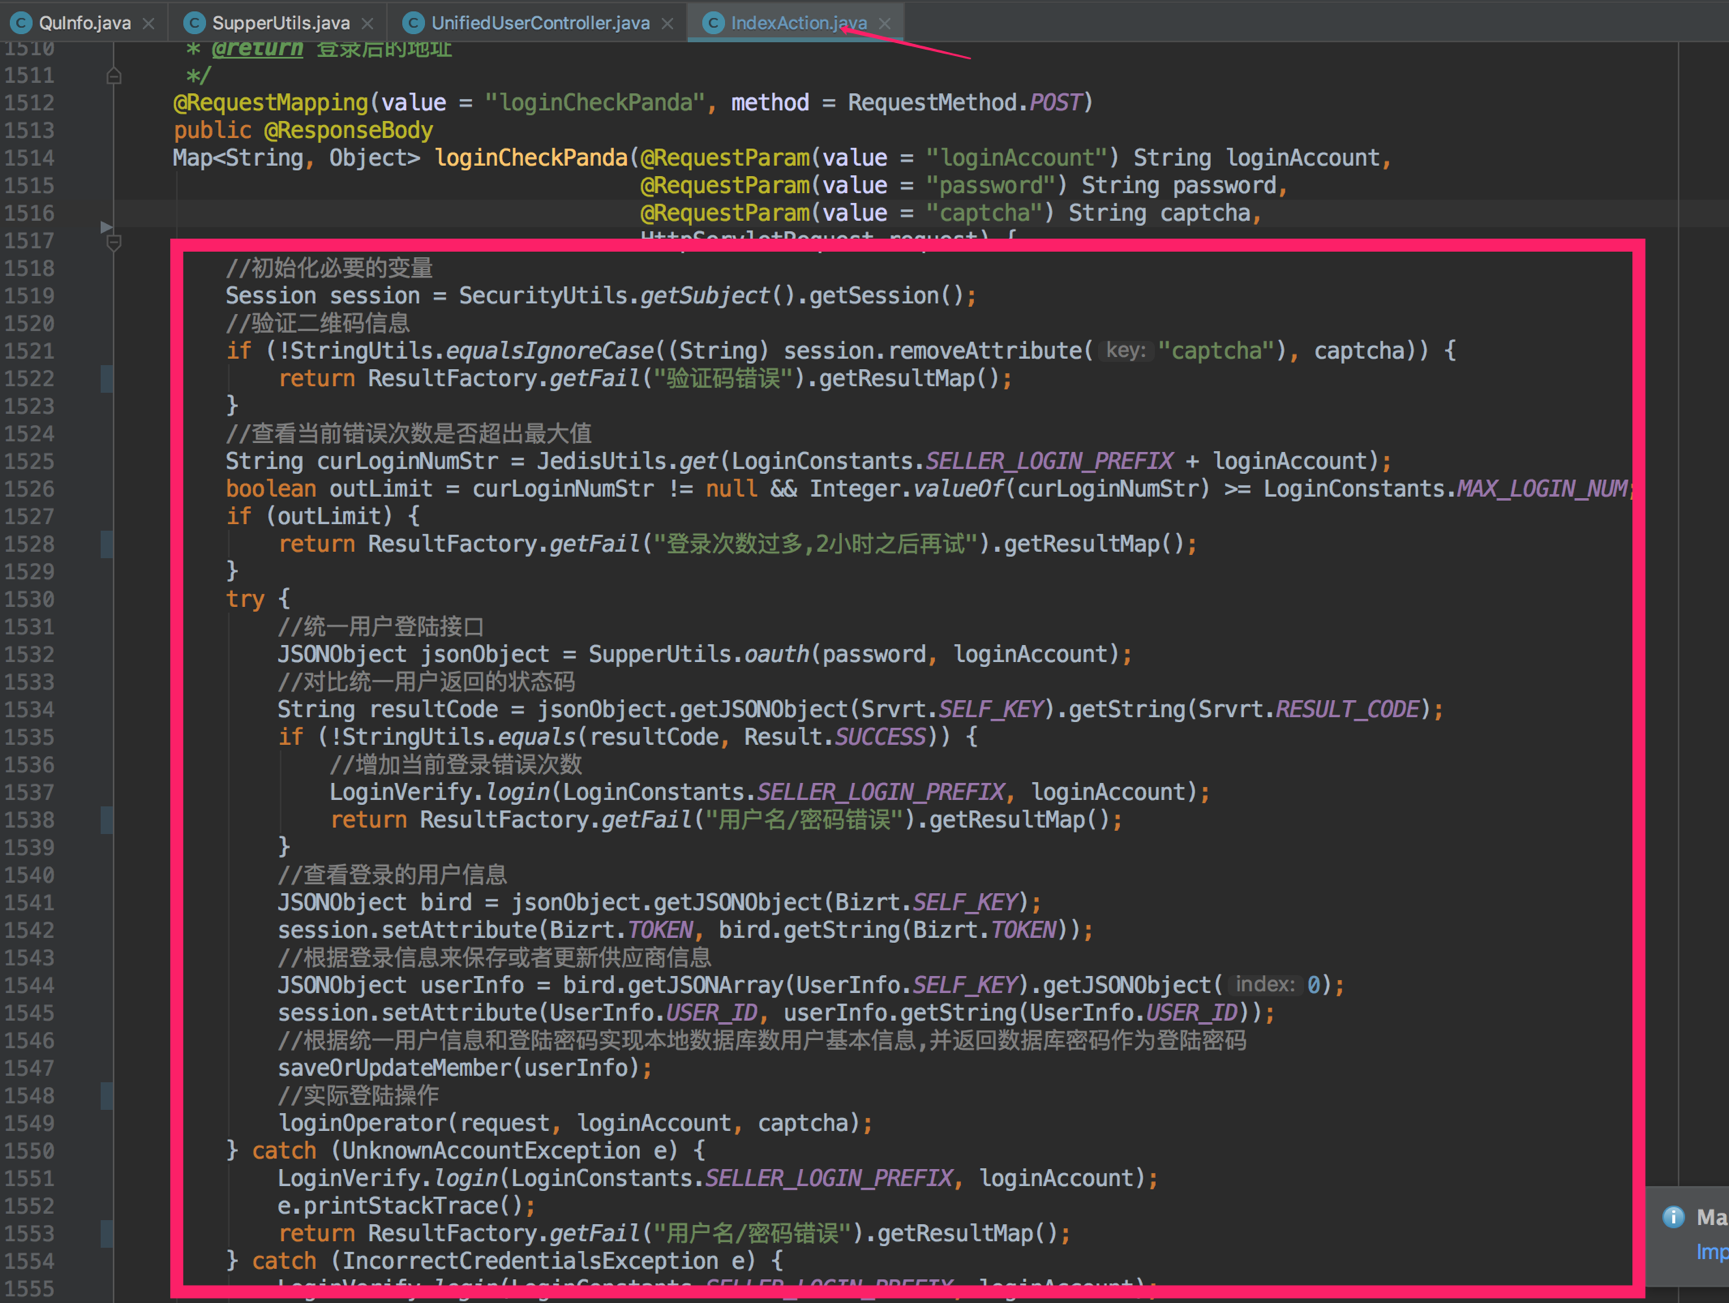Click SecurityUtils on line 1519
The image size is (1729, 1303).
pos(544,296)
